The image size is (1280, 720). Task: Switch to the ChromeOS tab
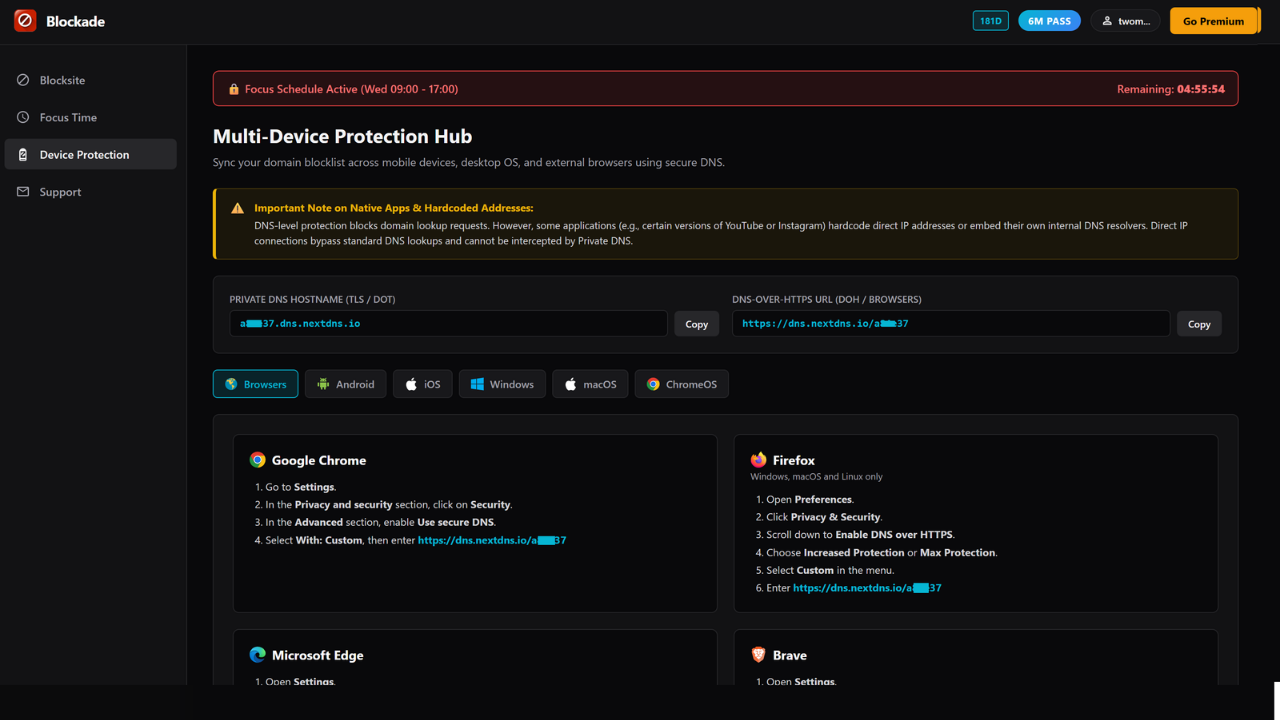point(682,384)
